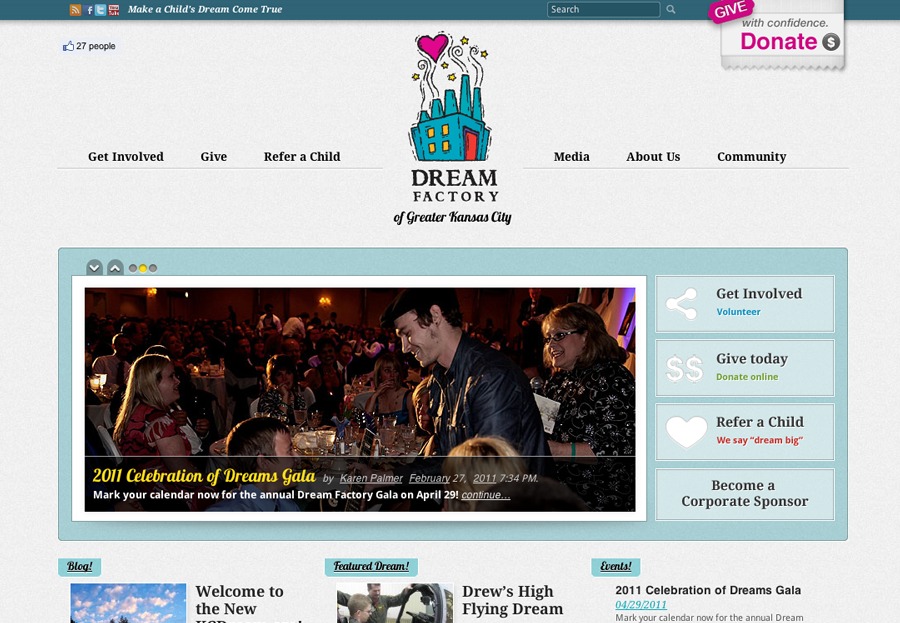The image size is (900, 623).
Task: Select the third slider dot
Action: pos(153,268)
